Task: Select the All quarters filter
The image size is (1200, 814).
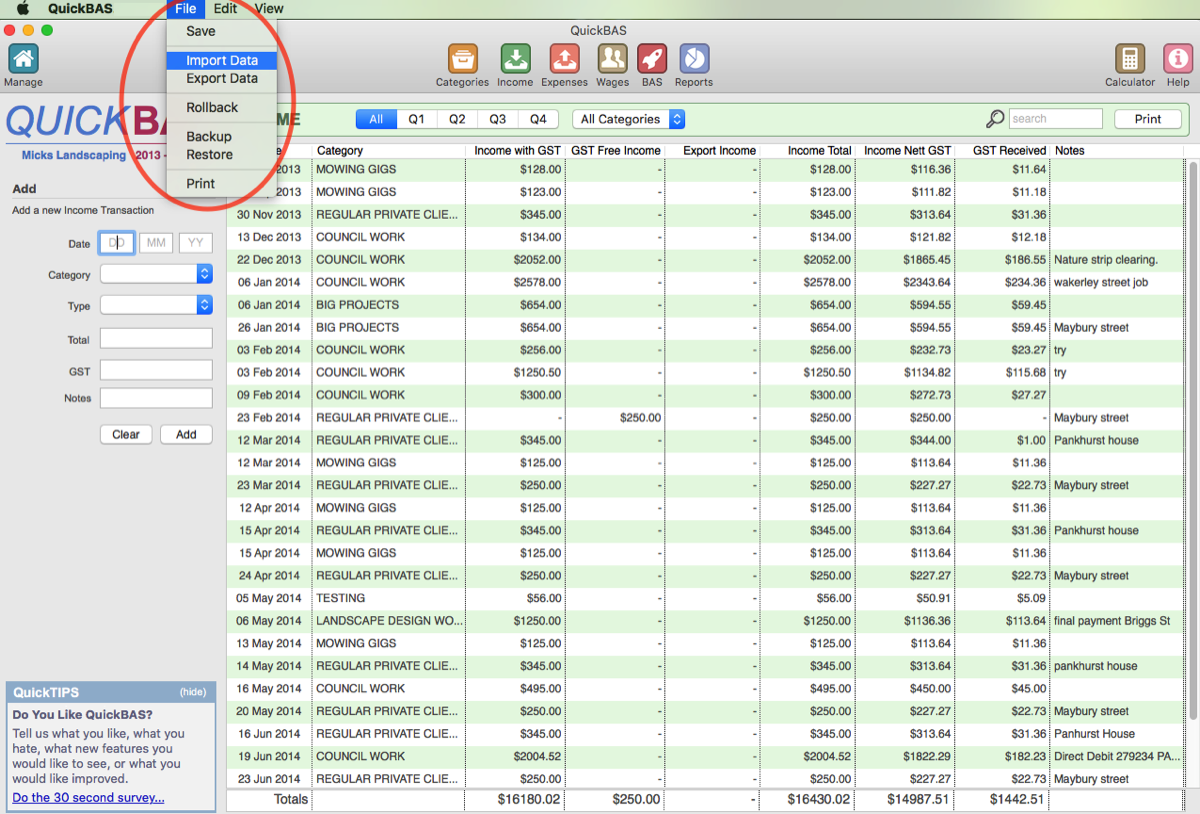Action: tap(376, 119)
